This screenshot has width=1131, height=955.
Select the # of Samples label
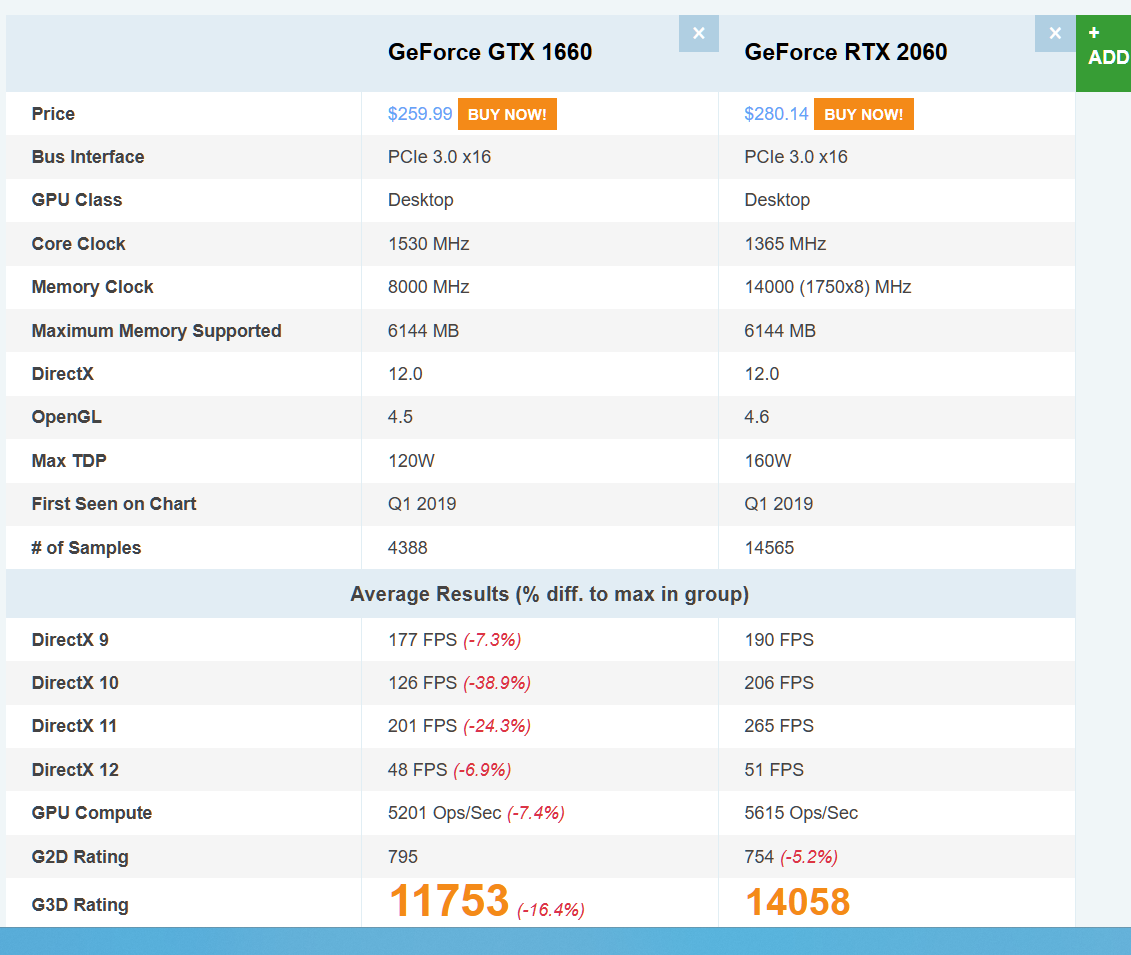86,547
